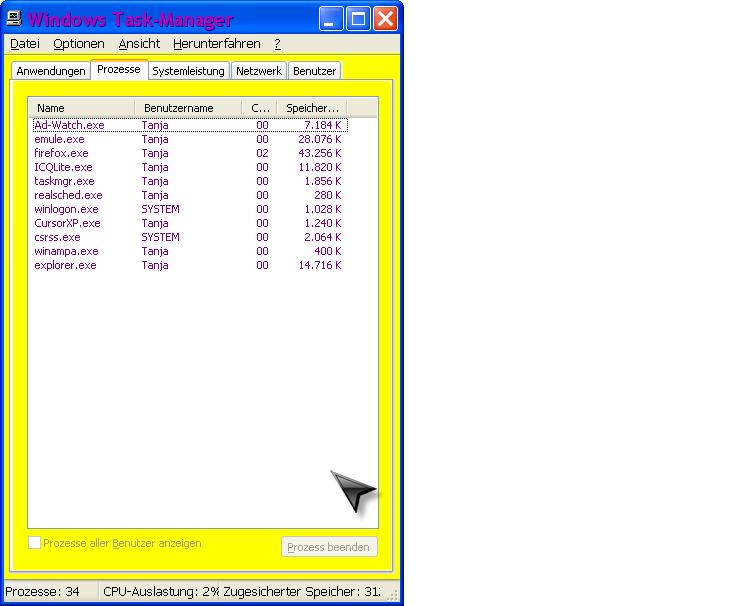Open the Herunterfahren menu
This screenshot has height=606, width=756.
point(216,44)
